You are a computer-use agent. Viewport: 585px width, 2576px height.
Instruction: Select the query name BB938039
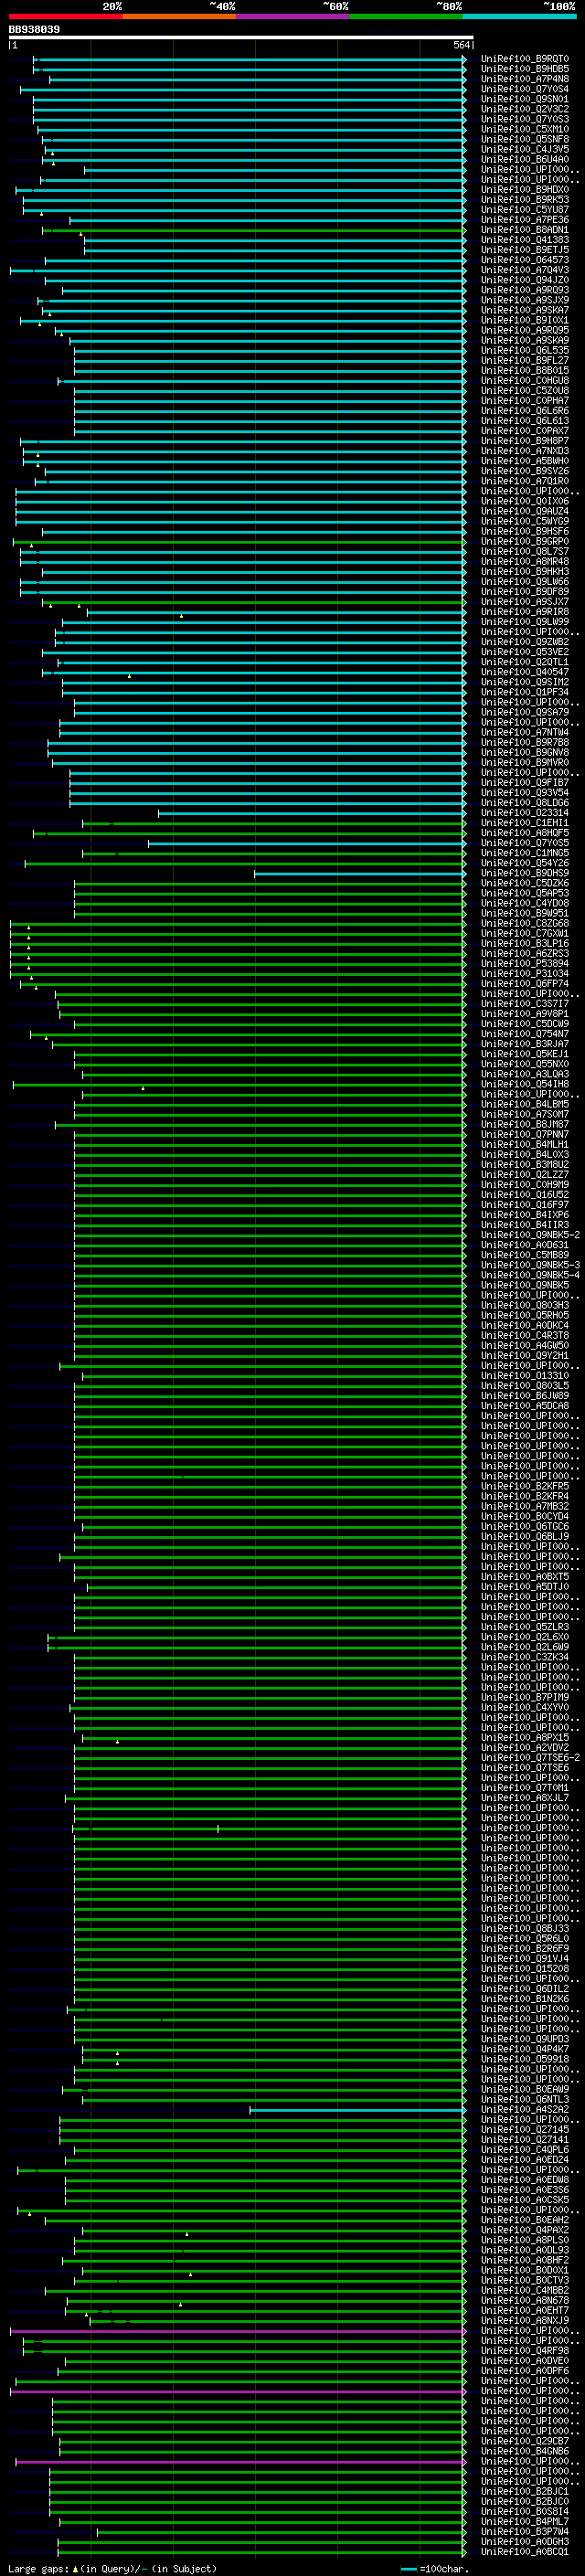34,30
